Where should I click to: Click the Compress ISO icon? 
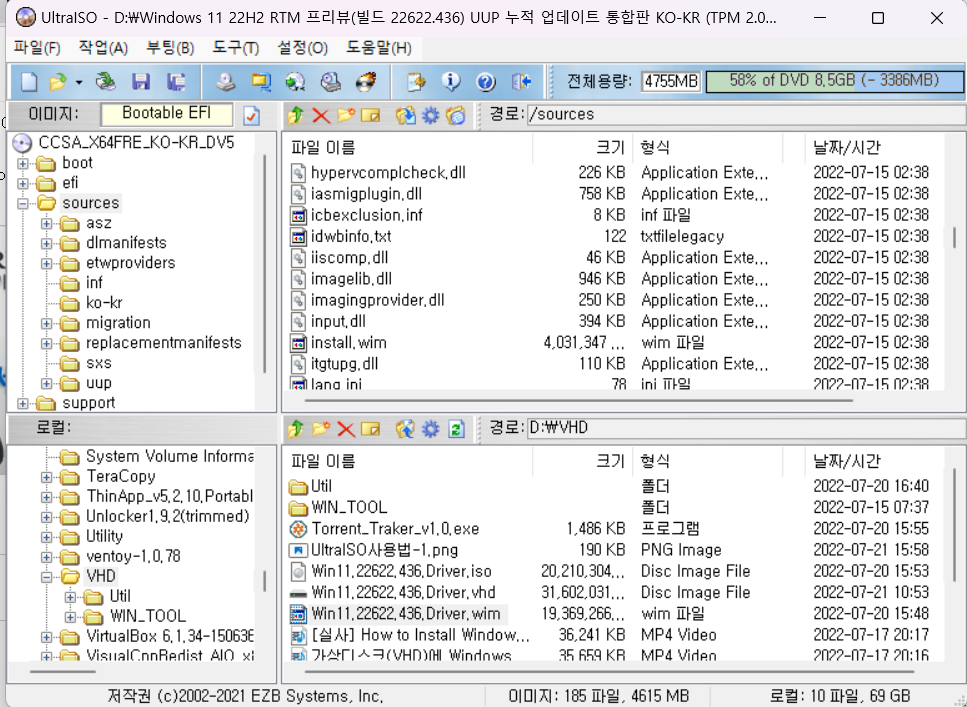click(261, 81)
